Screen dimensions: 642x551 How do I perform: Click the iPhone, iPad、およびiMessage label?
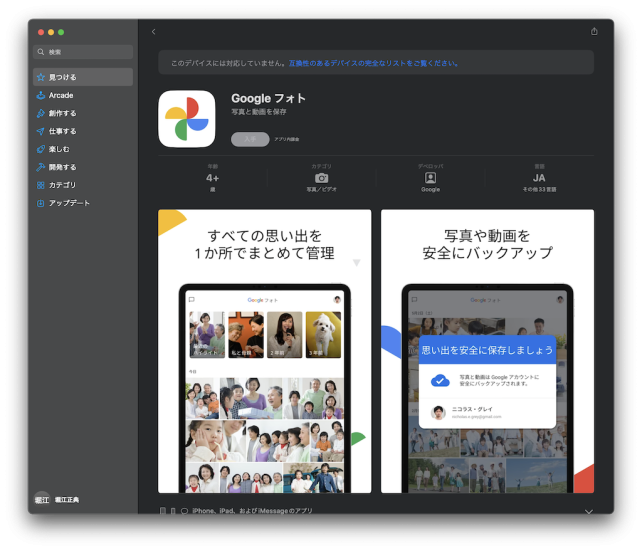[252, 511]
